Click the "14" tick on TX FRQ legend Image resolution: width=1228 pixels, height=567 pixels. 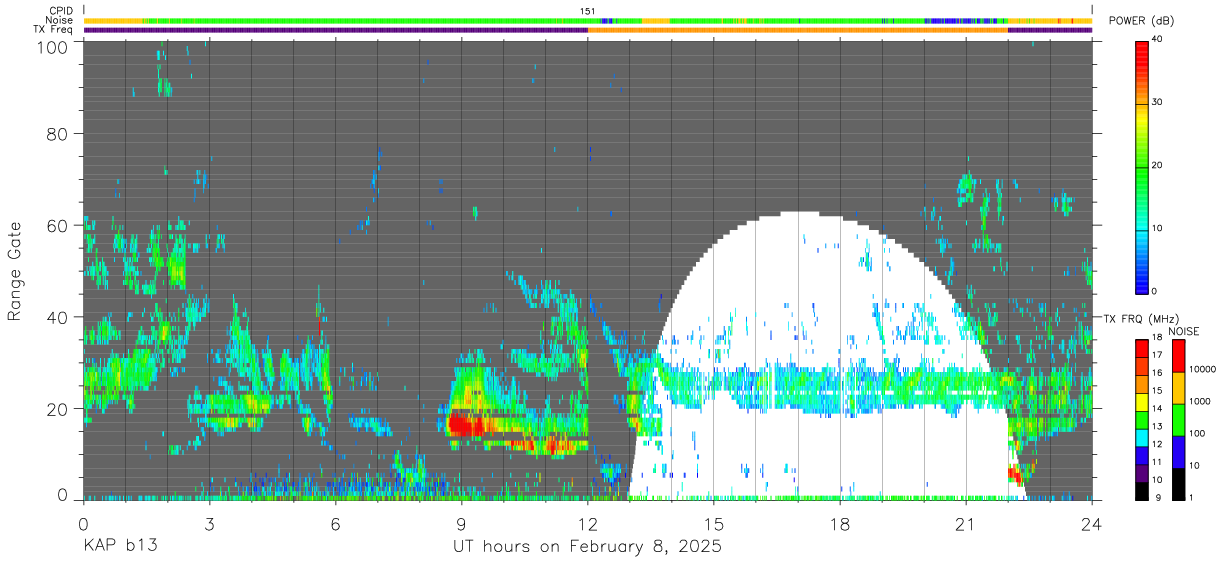point(1158,409)
